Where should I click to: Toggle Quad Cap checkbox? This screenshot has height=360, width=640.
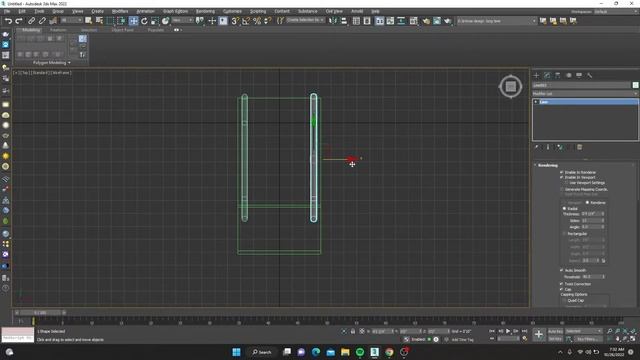point(564,300)
